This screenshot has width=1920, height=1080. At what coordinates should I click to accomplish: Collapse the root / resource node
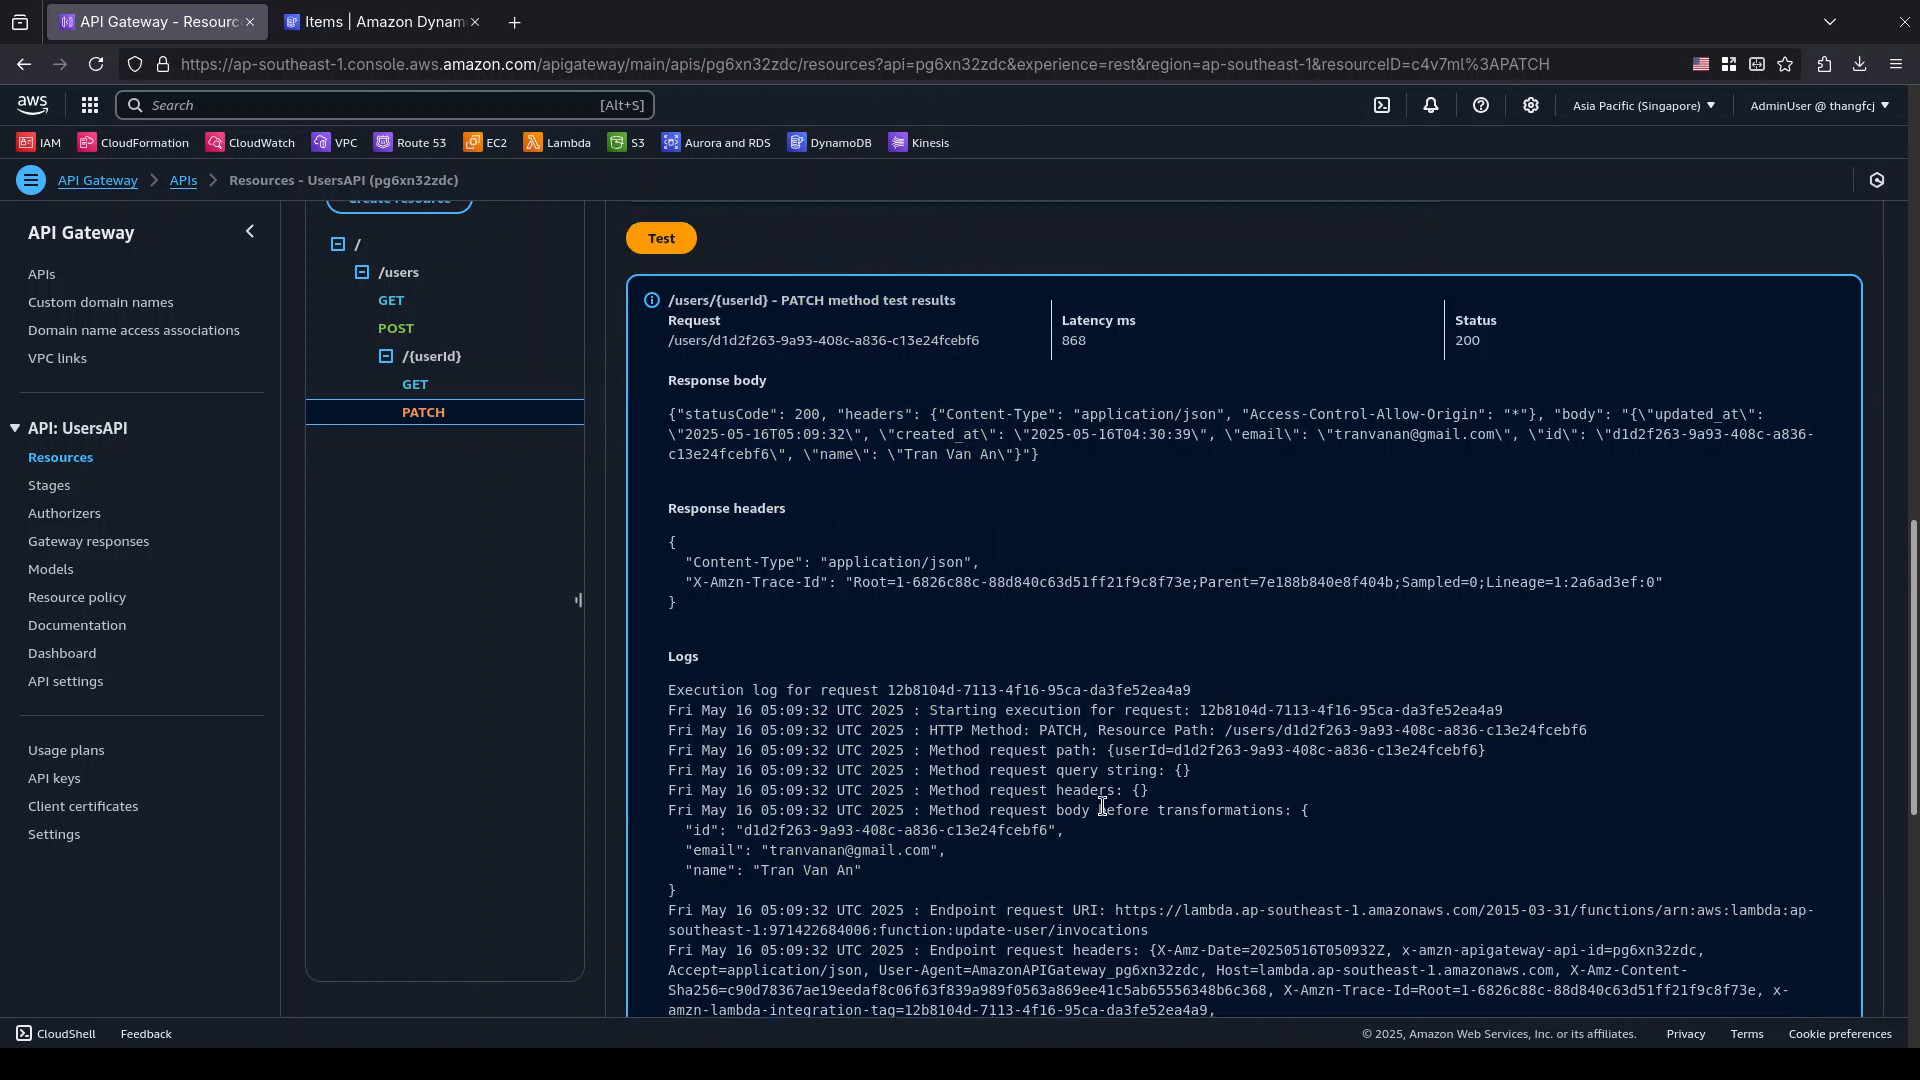click(338, 244)
